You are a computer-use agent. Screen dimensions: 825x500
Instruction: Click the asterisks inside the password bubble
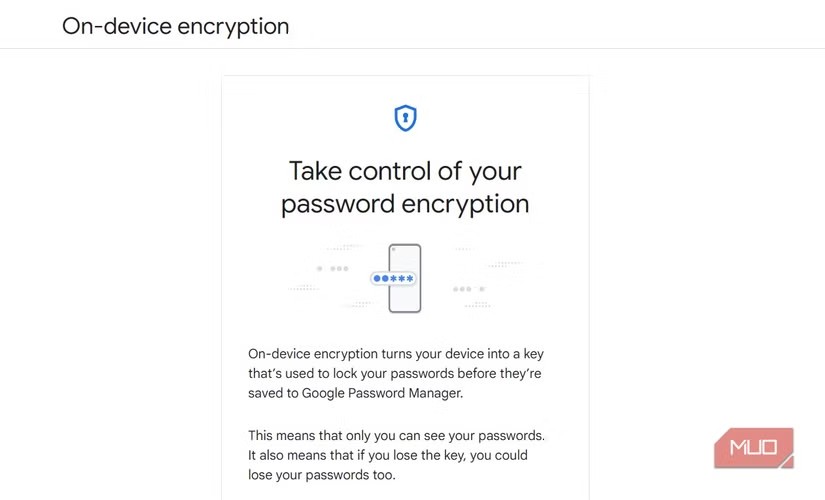tap(400, 279)
